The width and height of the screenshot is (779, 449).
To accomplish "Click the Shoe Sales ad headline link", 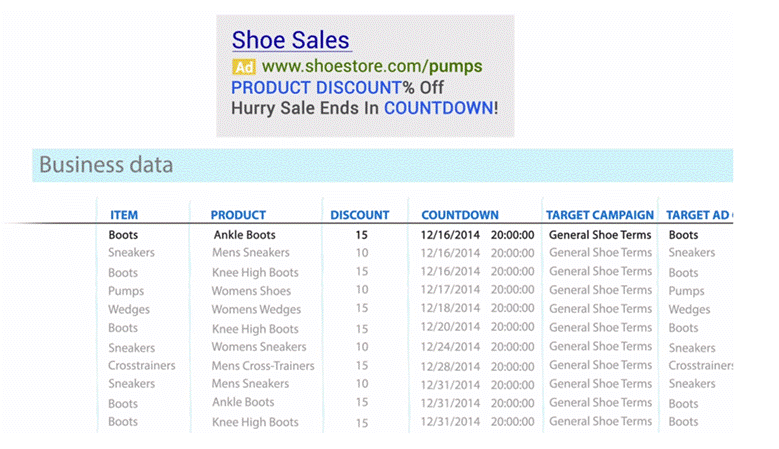I will (291, 41).
